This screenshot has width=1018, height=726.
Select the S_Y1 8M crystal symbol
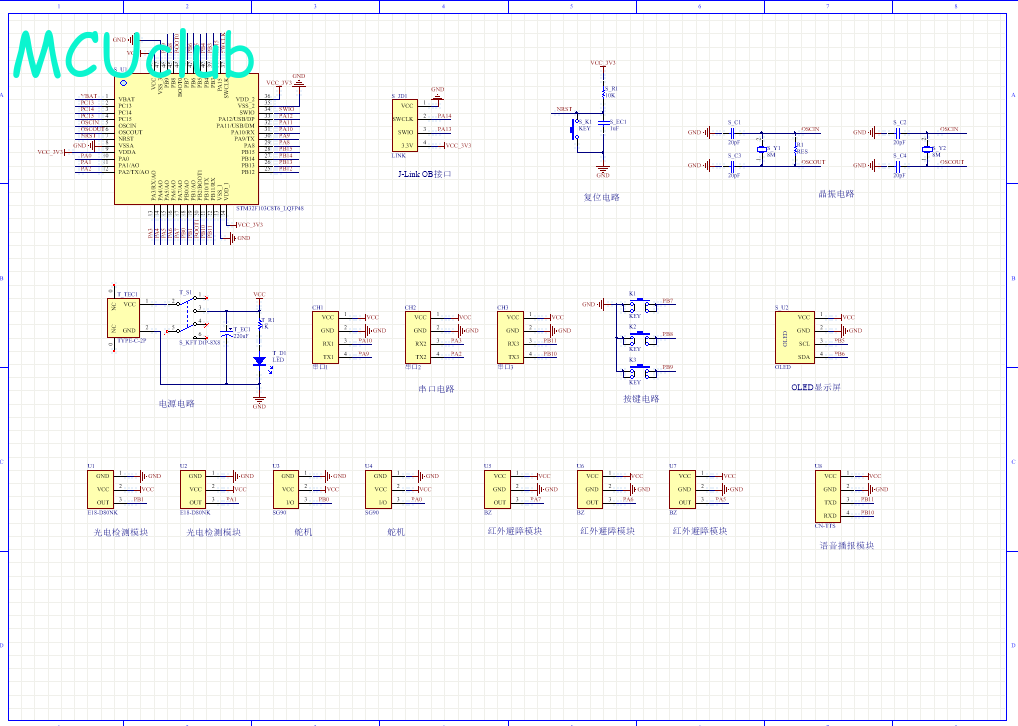762,149
